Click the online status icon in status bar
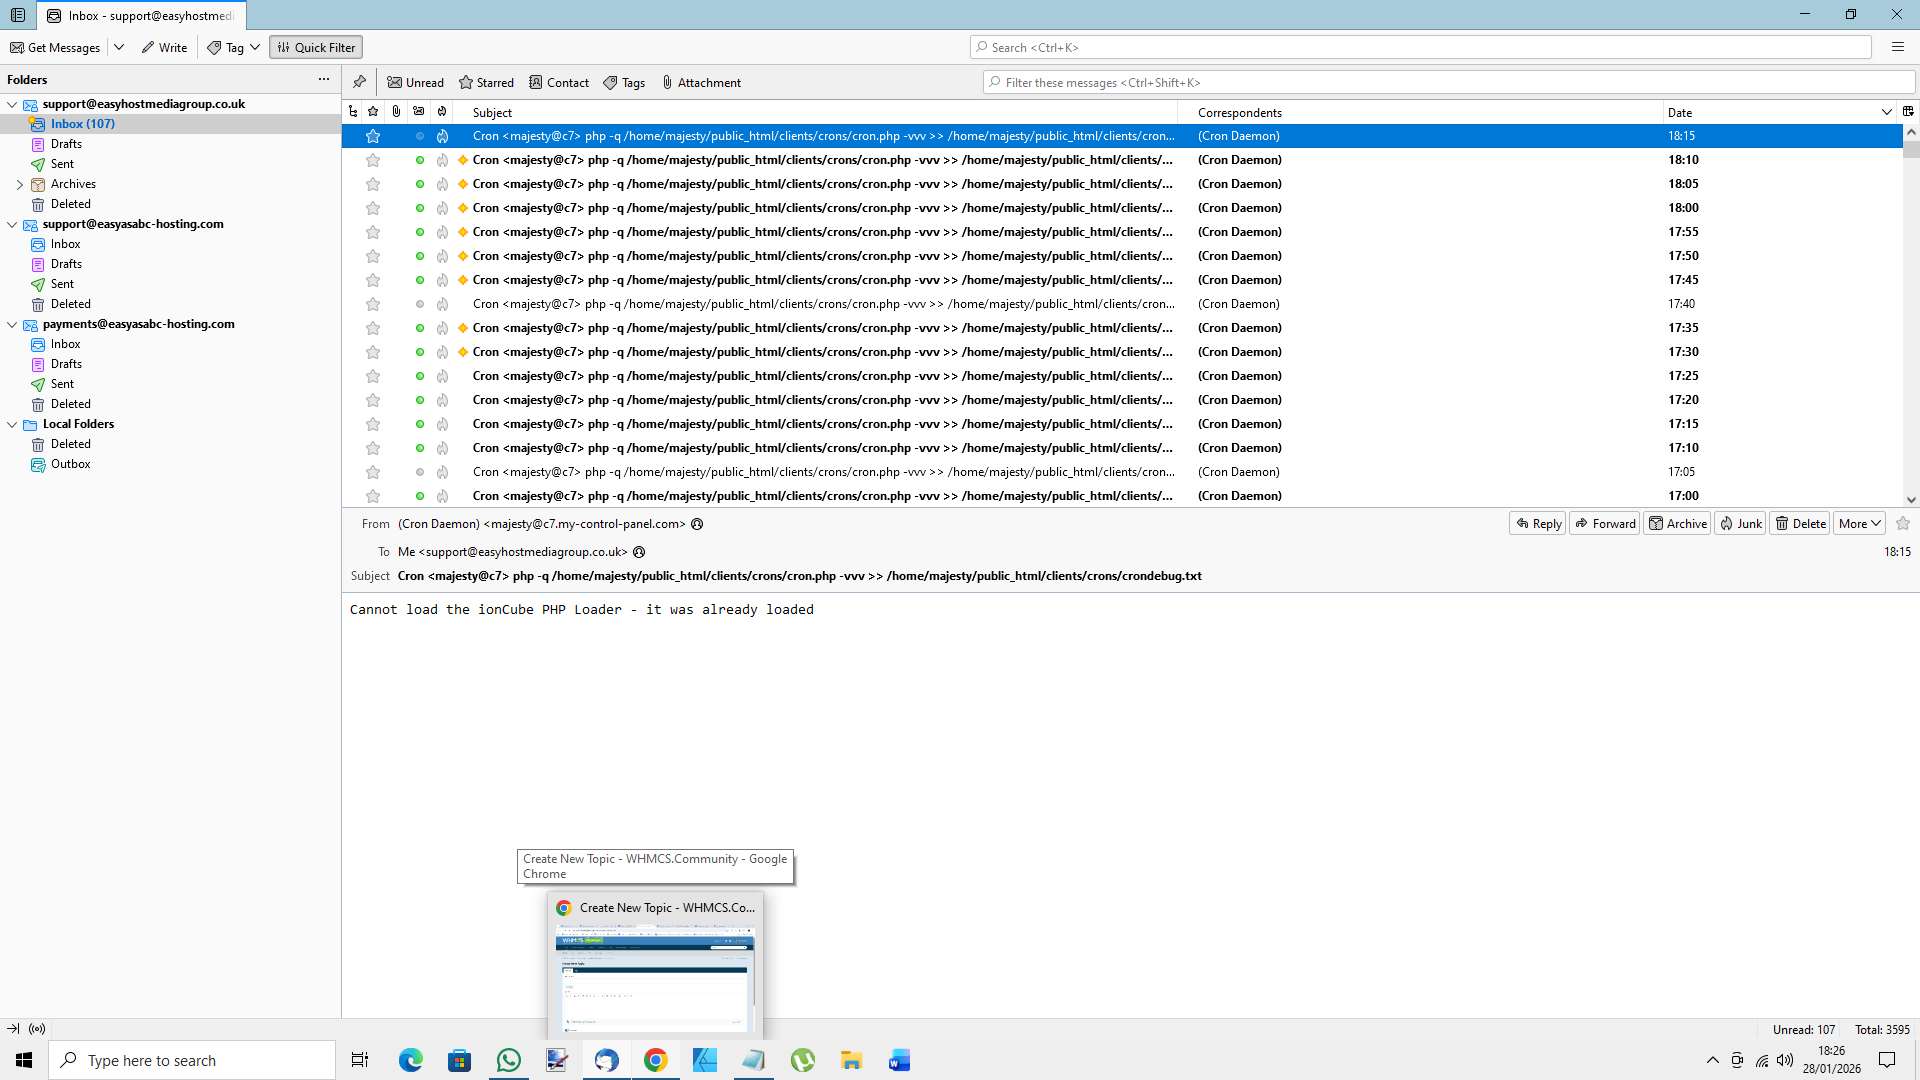This screenshot has height=1080, width=1920. pos(37,1029)
